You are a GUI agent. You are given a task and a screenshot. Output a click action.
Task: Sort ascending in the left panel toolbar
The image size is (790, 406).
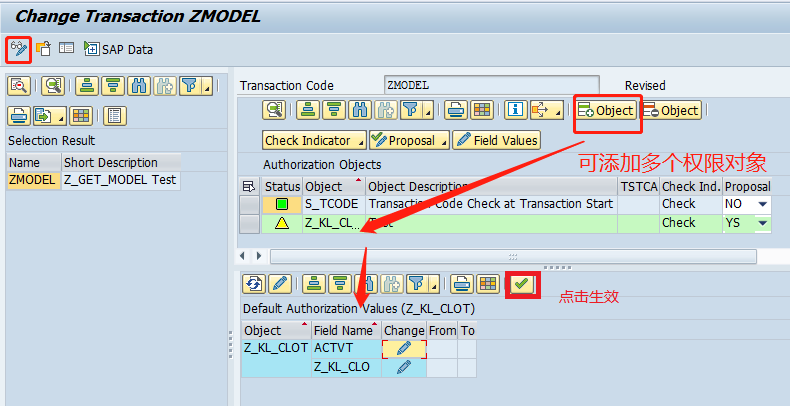pos(87,86)
